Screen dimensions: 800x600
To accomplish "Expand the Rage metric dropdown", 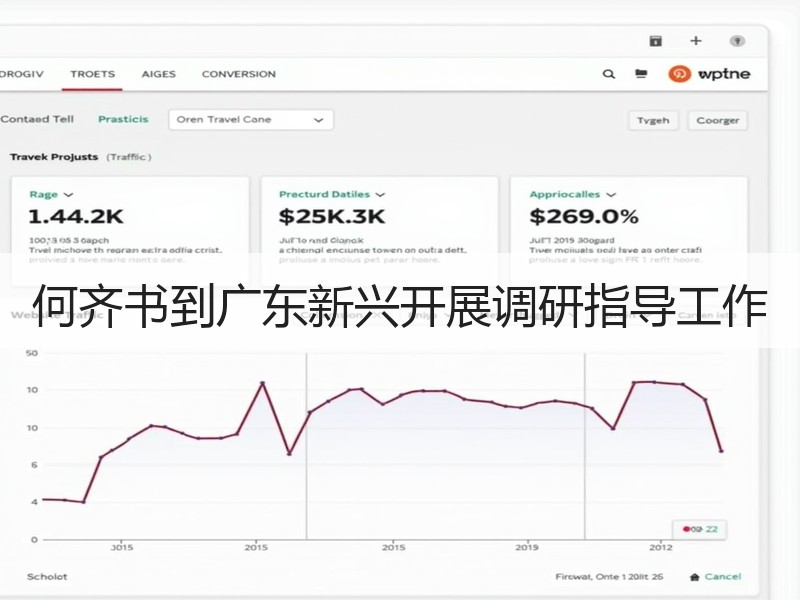I will click(x=51, y=194).
